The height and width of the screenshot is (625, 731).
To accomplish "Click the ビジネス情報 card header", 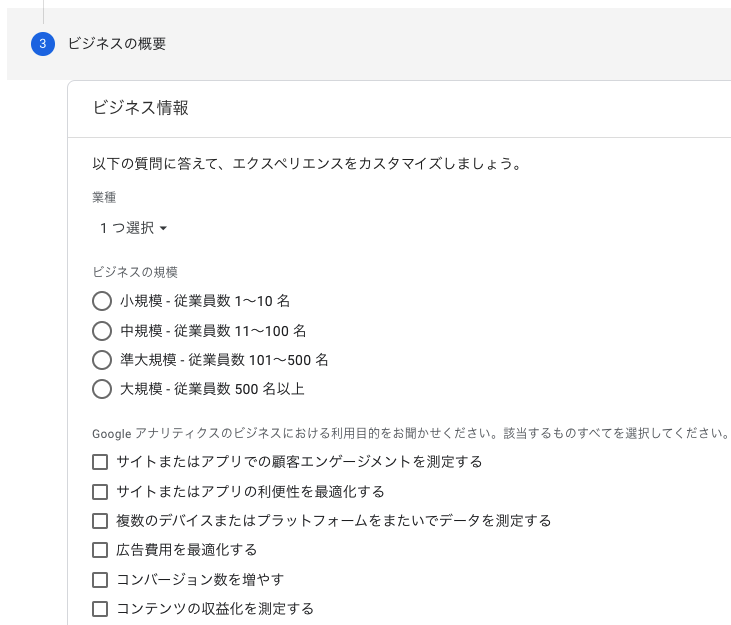I will [399, 109].
